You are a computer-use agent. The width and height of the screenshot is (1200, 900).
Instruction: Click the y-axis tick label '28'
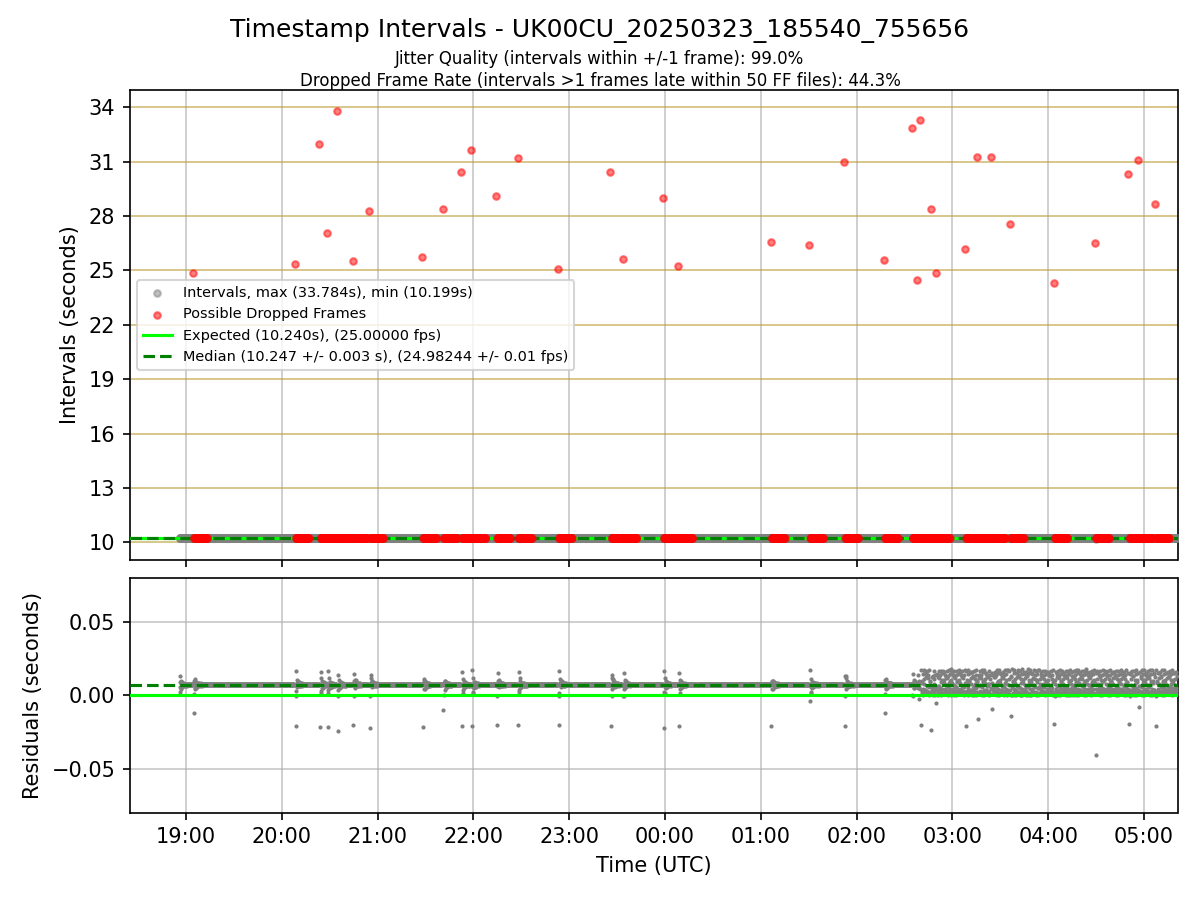[x=103, y=216]
